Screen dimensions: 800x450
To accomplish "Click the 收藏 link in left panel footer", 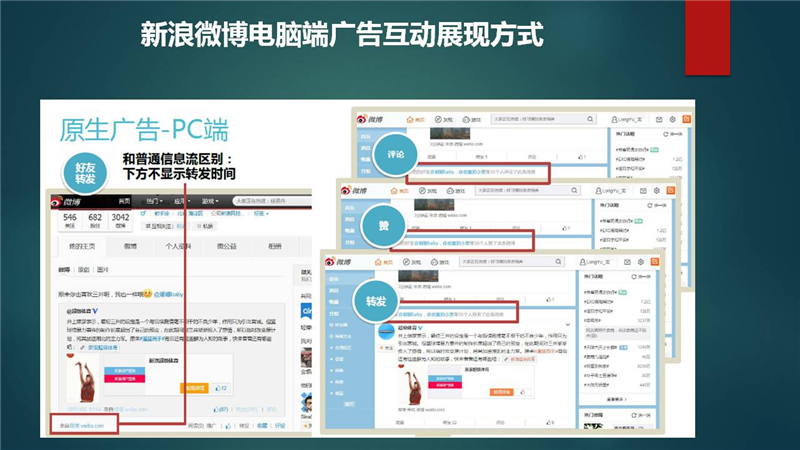I will click(x=262, y=426).
